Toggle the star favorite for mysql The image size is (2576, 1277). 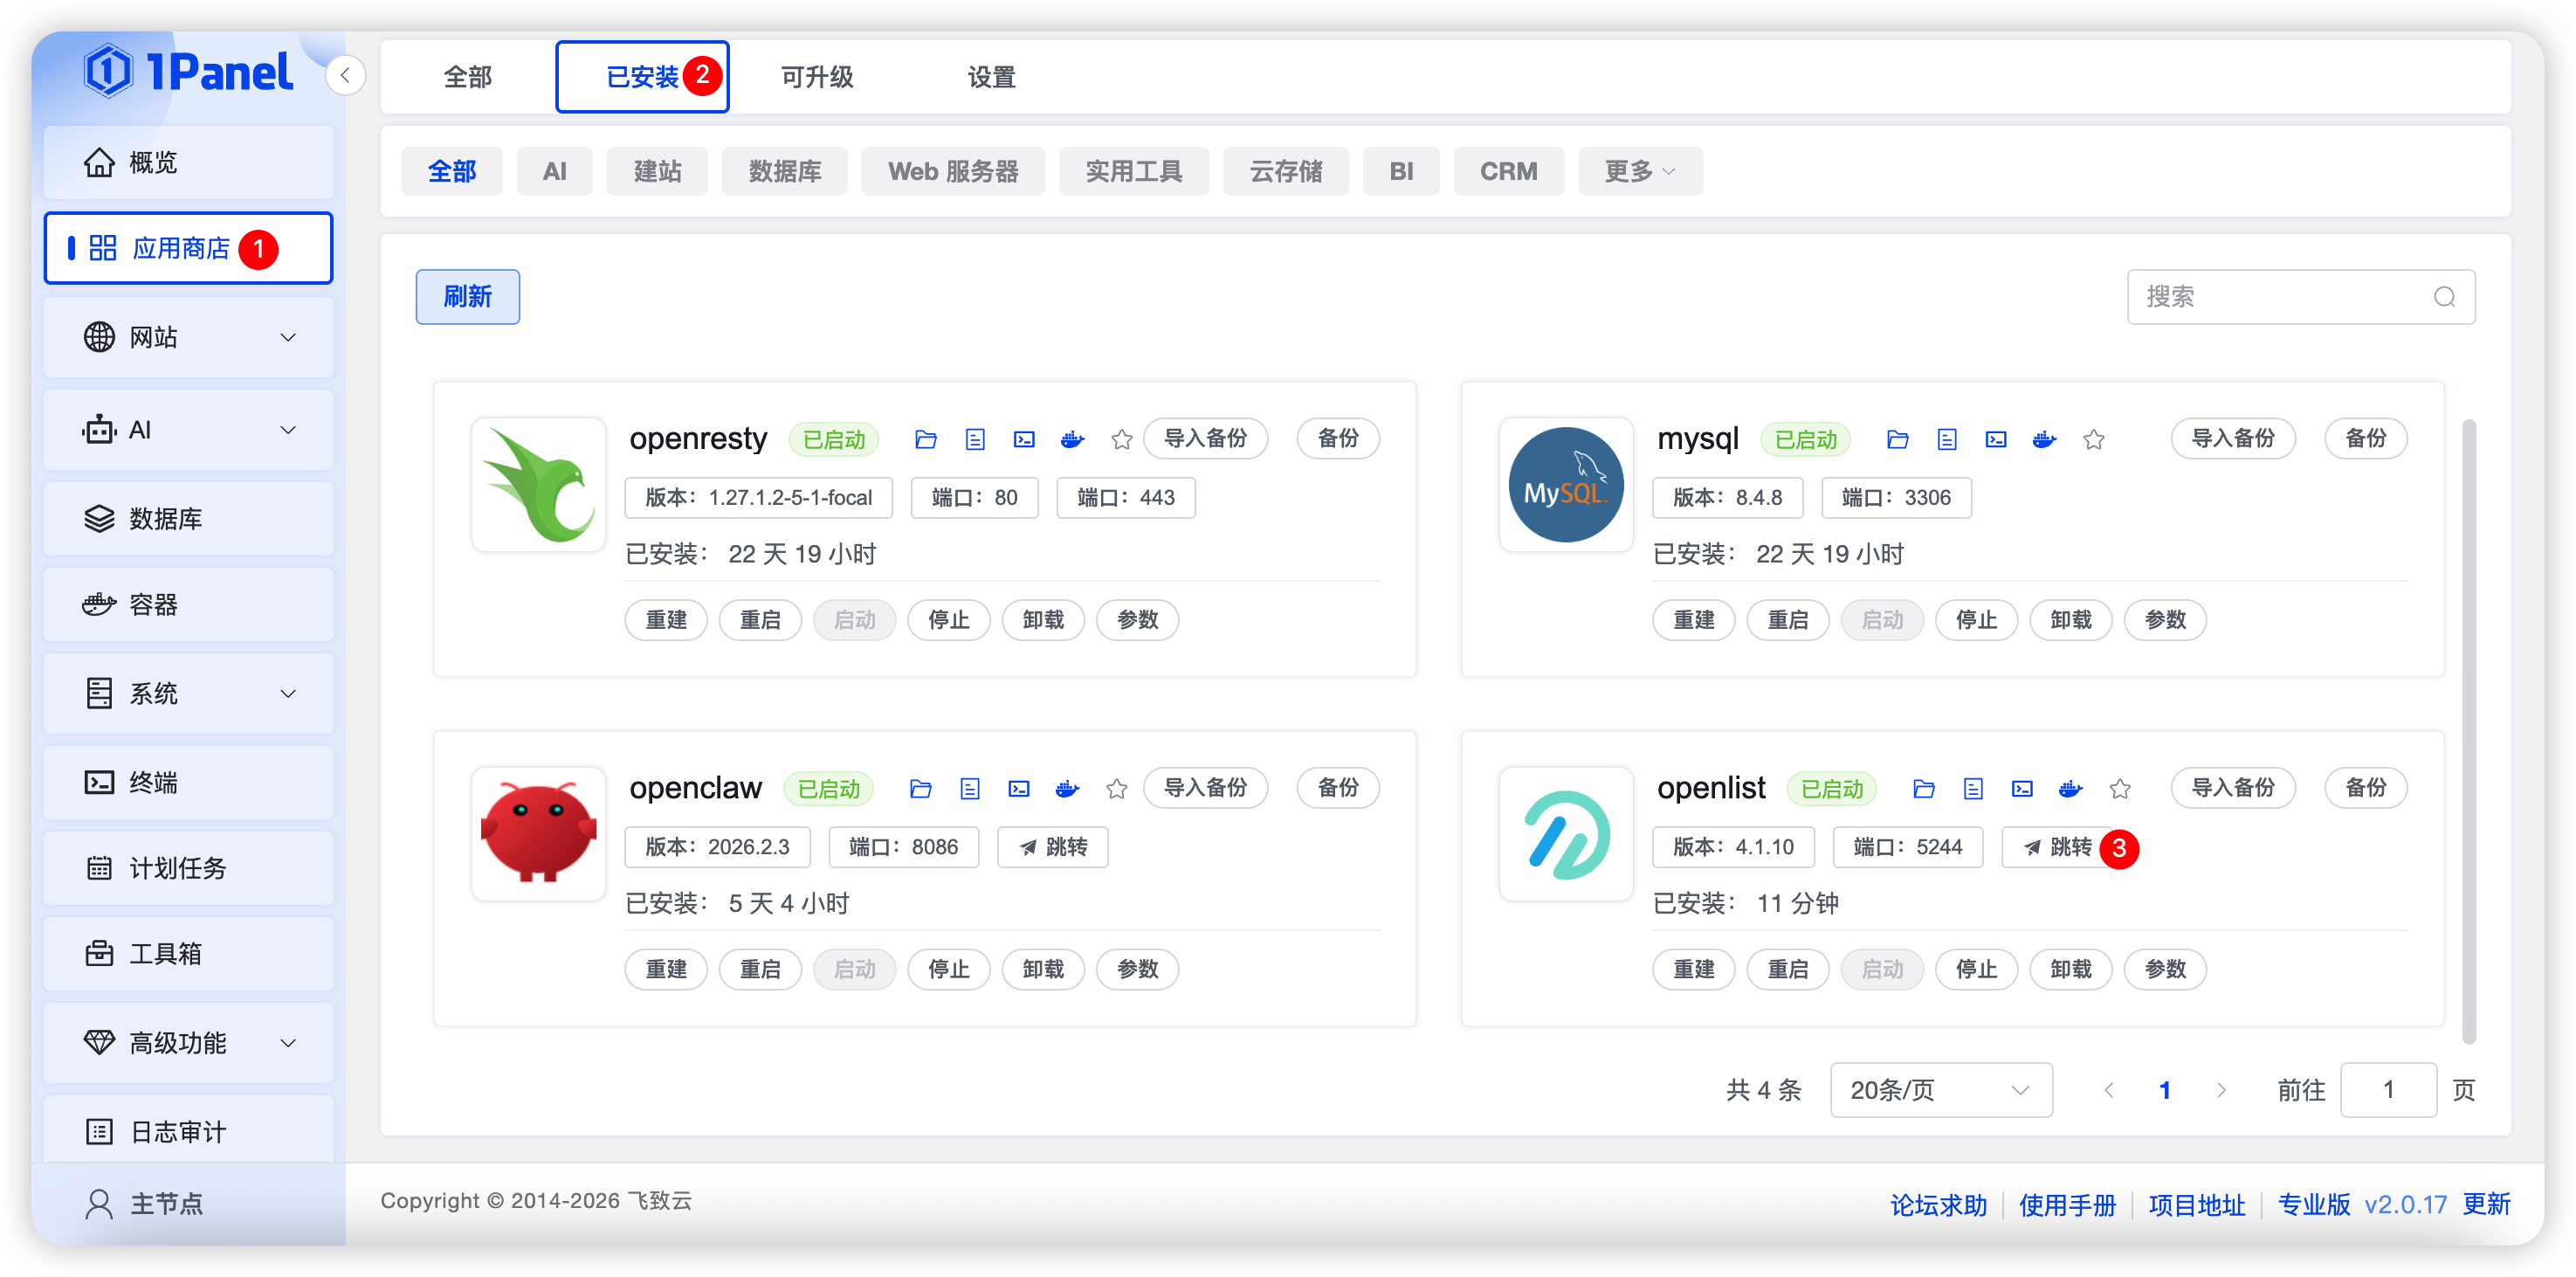(x=2093, y=439)
